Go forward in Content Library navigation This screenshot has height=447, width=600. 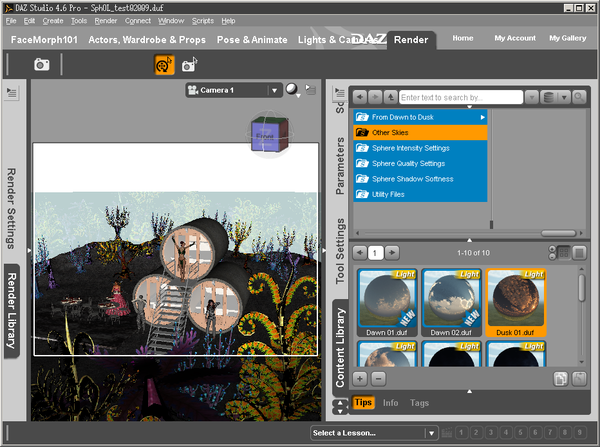[375, 97]
